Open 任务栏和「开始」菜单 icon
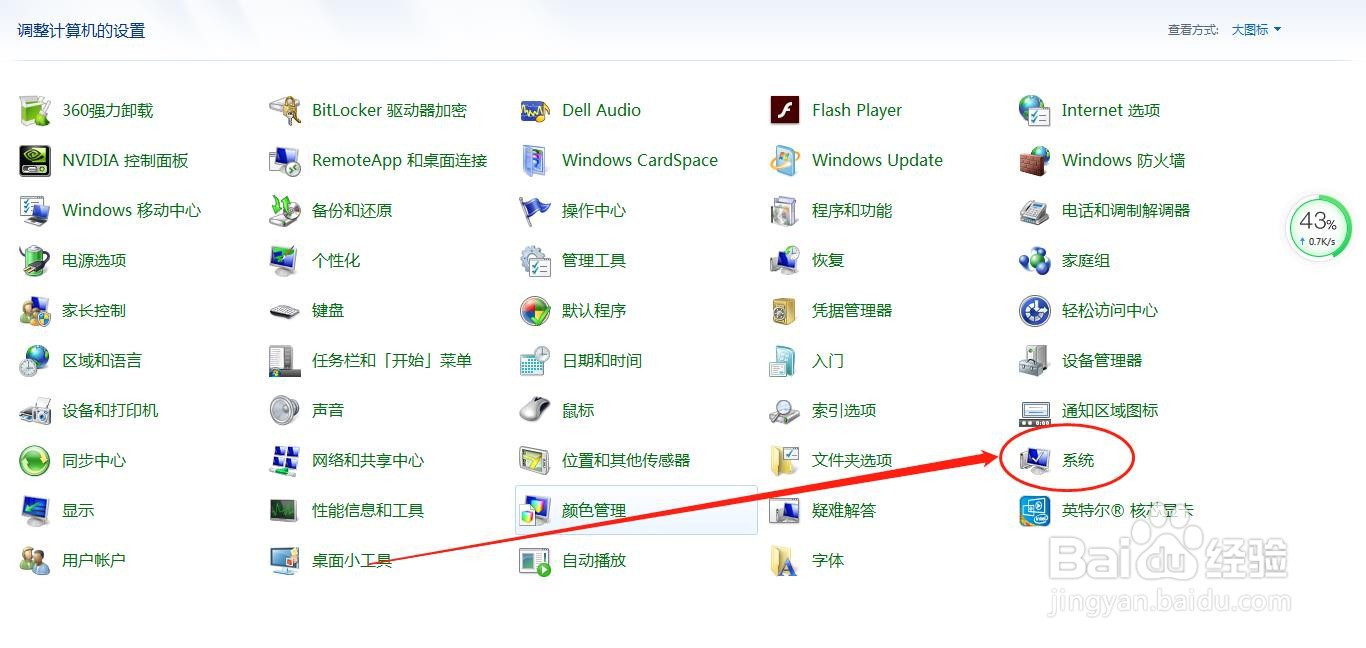Viewport: 1366px width, 648px height. coord(285,360)
